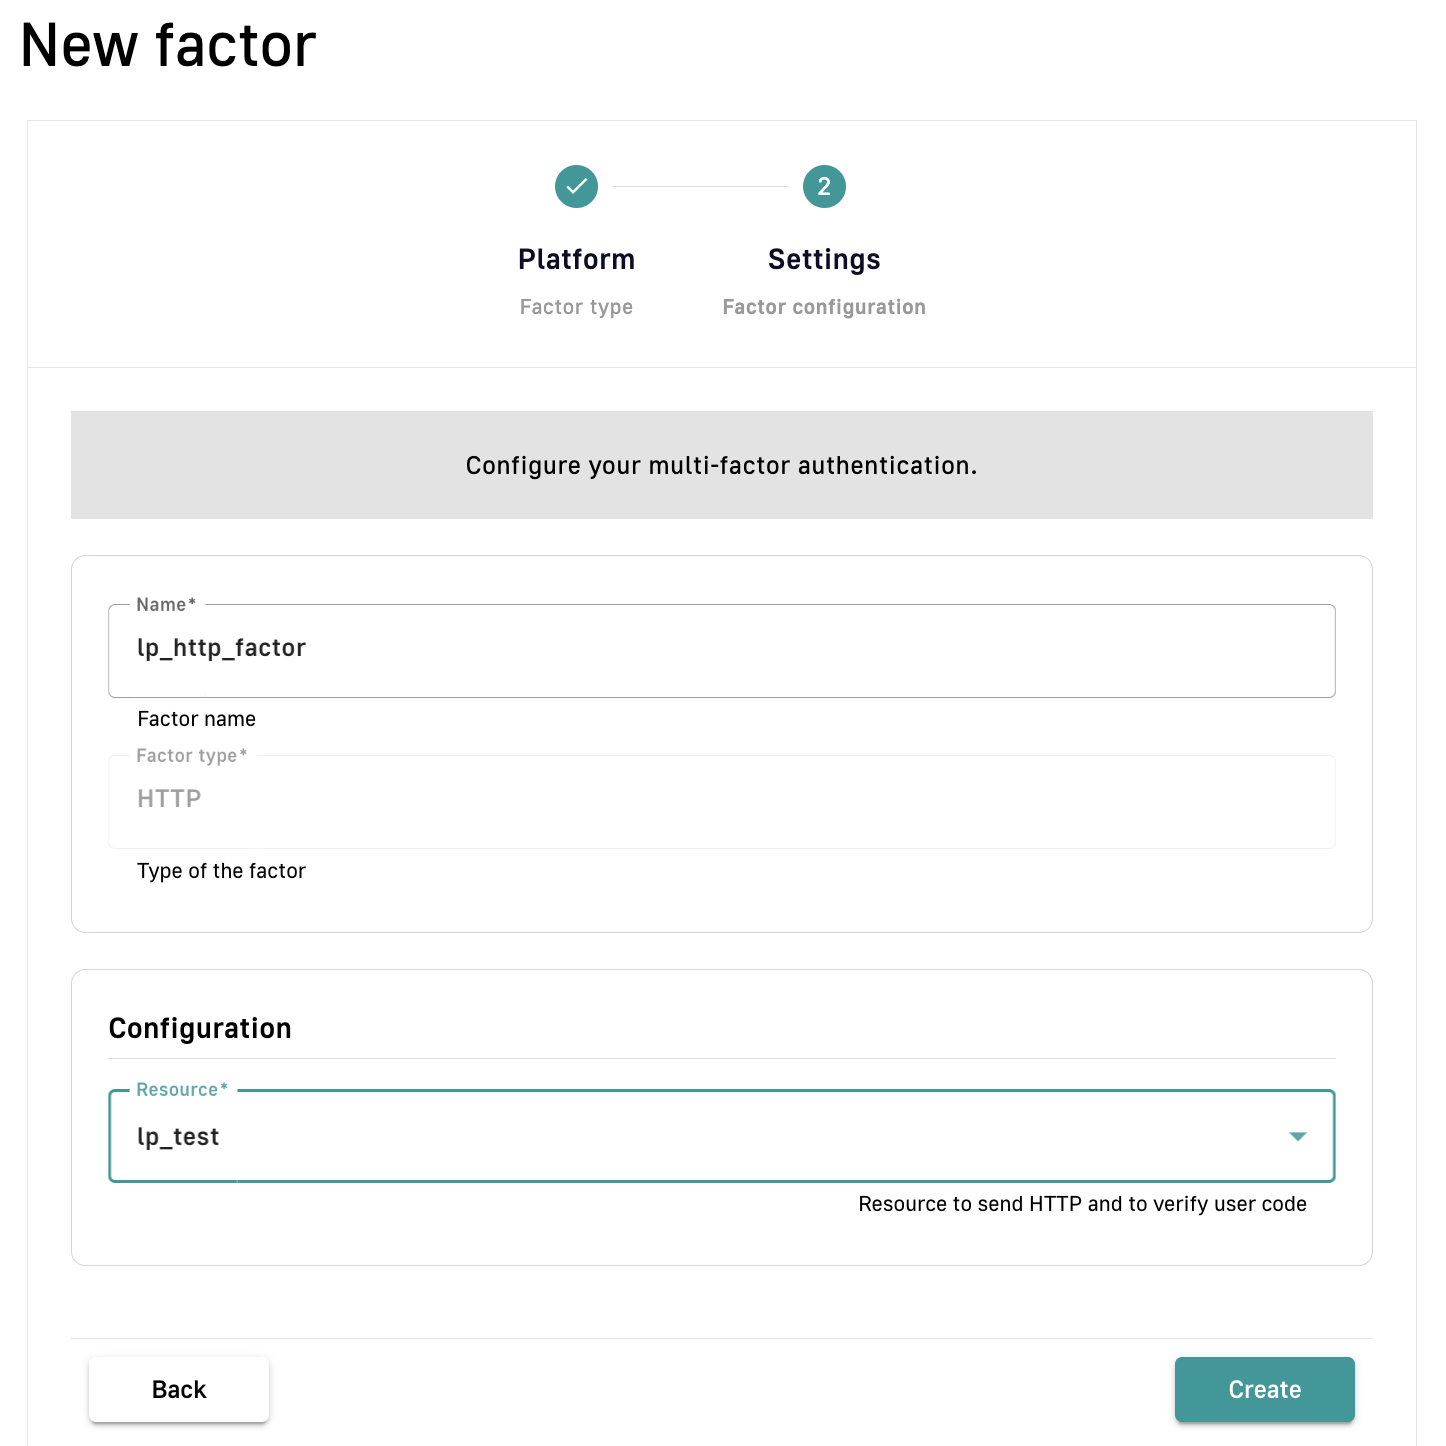Viewport: 1446px width, 1446px height.
Task: Click the 'Factor type' subtitle under Platform
Action: tap(576, 307)
